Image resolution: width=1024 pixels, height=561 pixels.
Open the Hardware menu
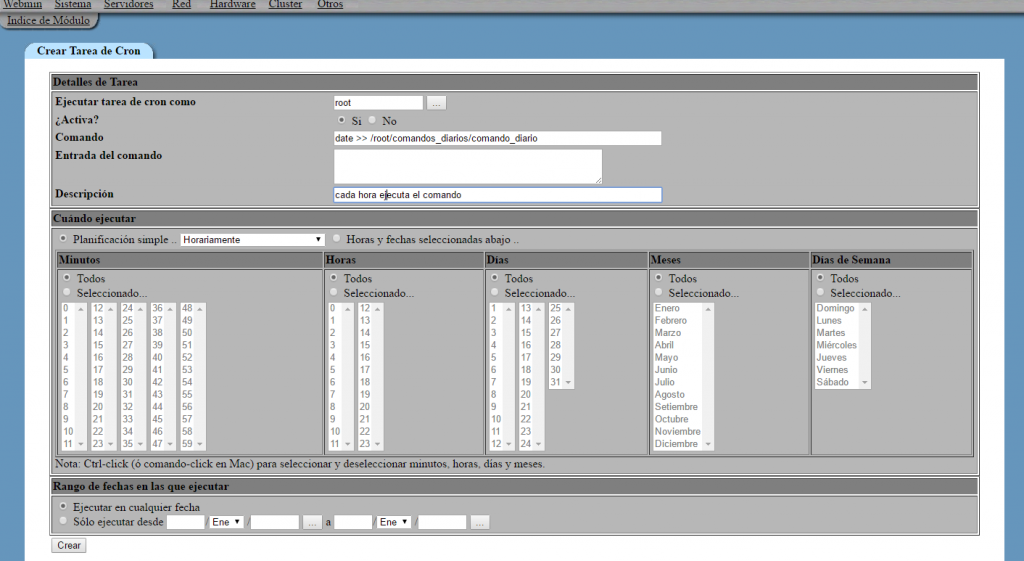click(232, 5)
